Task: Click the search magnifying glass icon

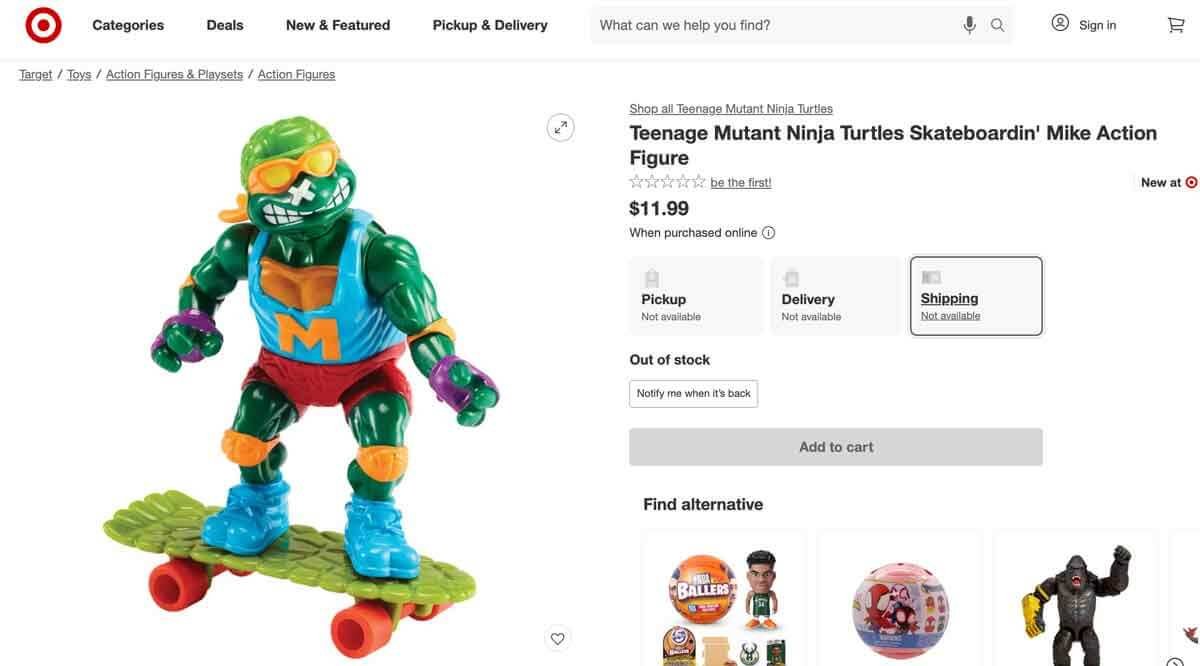Action: tap(994, 23)
